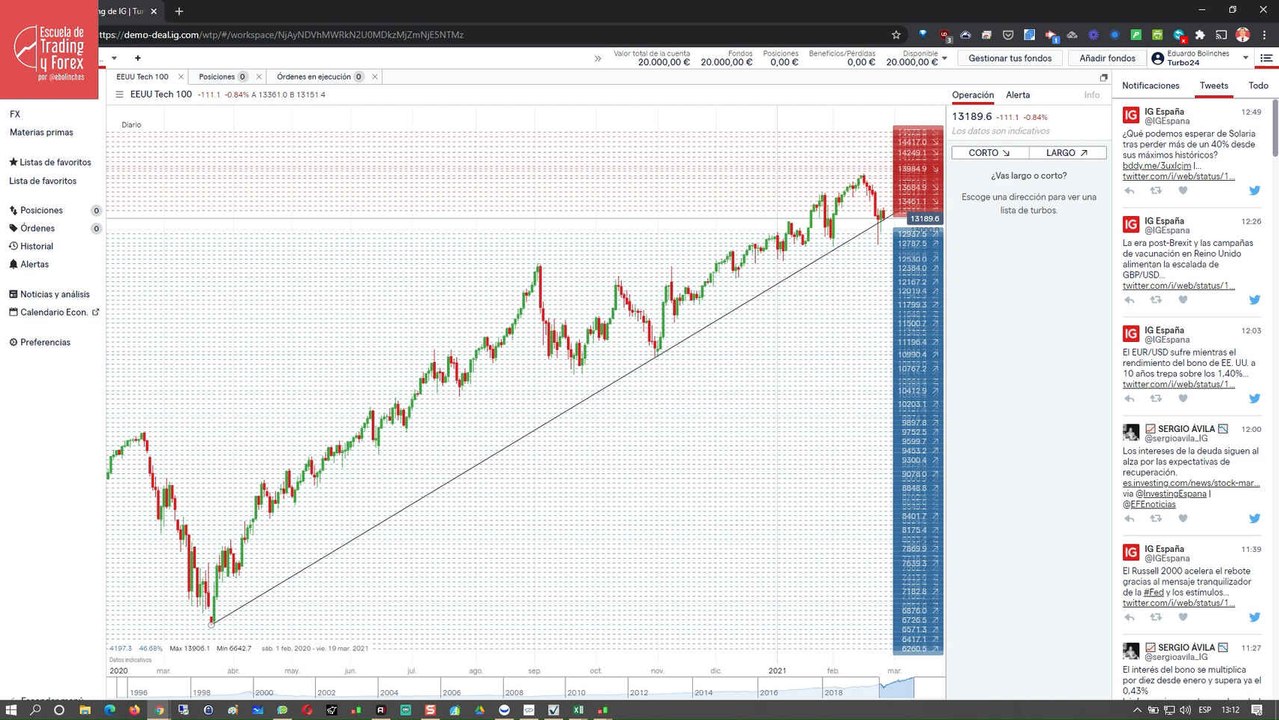This screenshot has height=720, width=1279.
Task: Switch to the Todo tab
Action: (x=1258, y=86)
